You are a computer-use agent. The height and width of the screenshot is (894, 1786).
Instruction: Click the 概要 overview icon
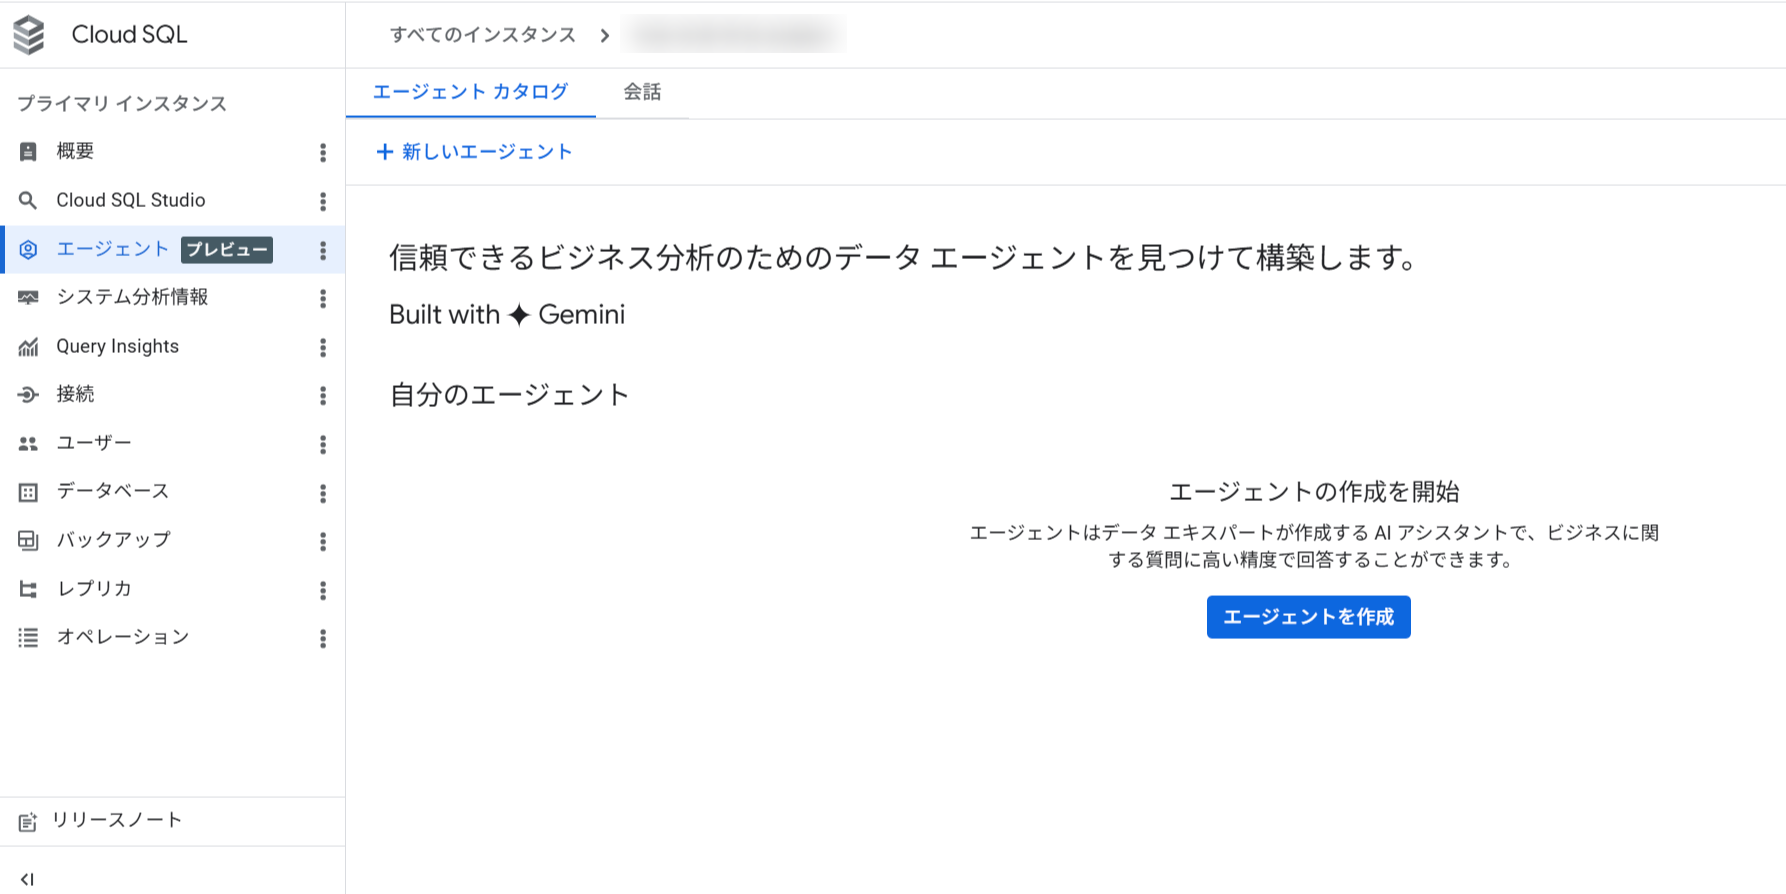28,152
